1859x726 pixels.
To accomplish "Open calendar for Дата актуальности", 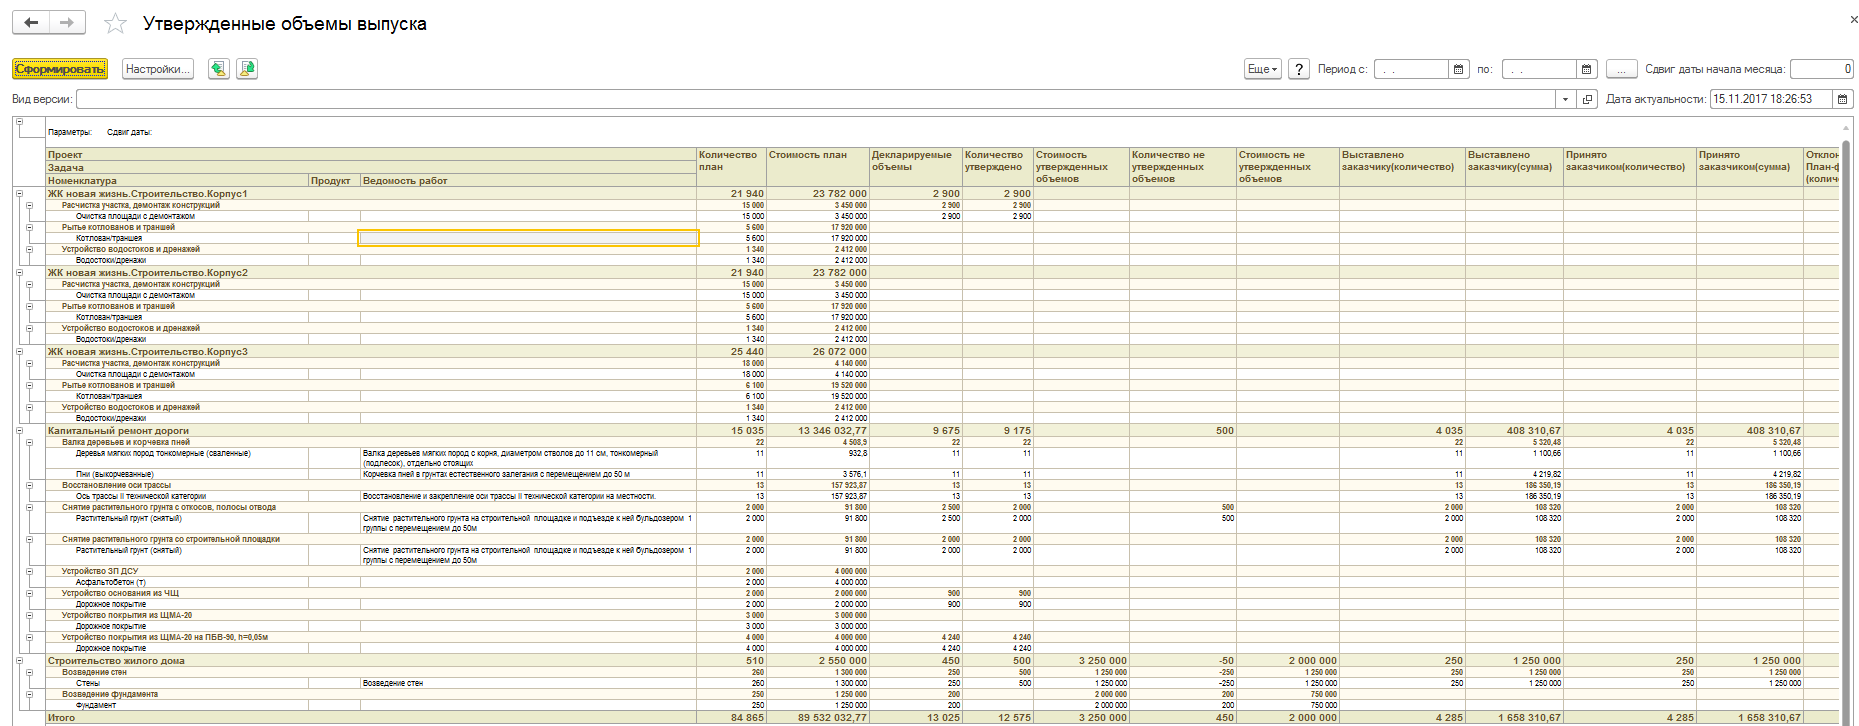I will click(1843, 99).
